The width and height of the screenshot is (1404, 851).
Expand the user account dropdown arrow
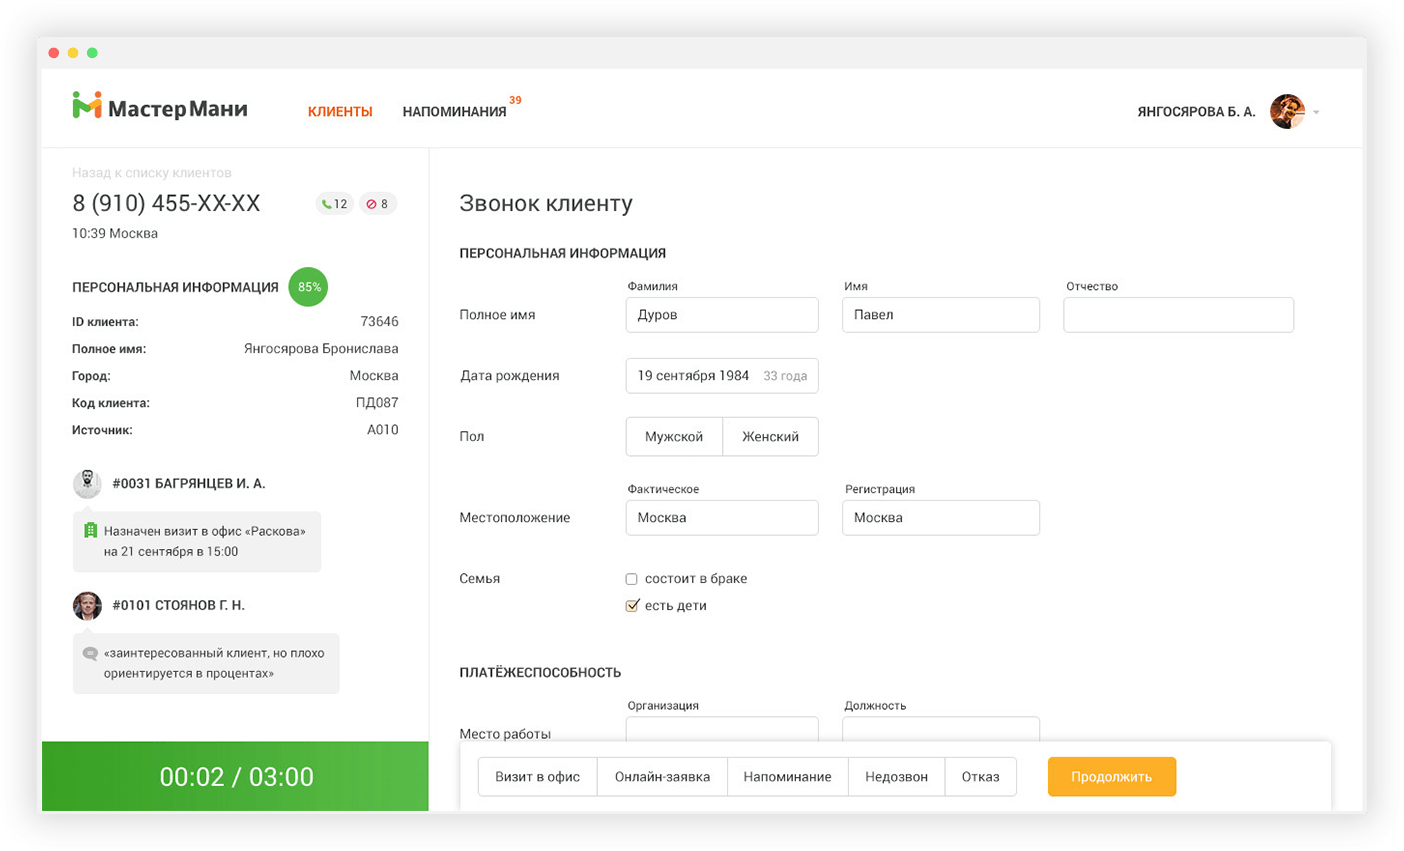click(x=1316, y=112)
